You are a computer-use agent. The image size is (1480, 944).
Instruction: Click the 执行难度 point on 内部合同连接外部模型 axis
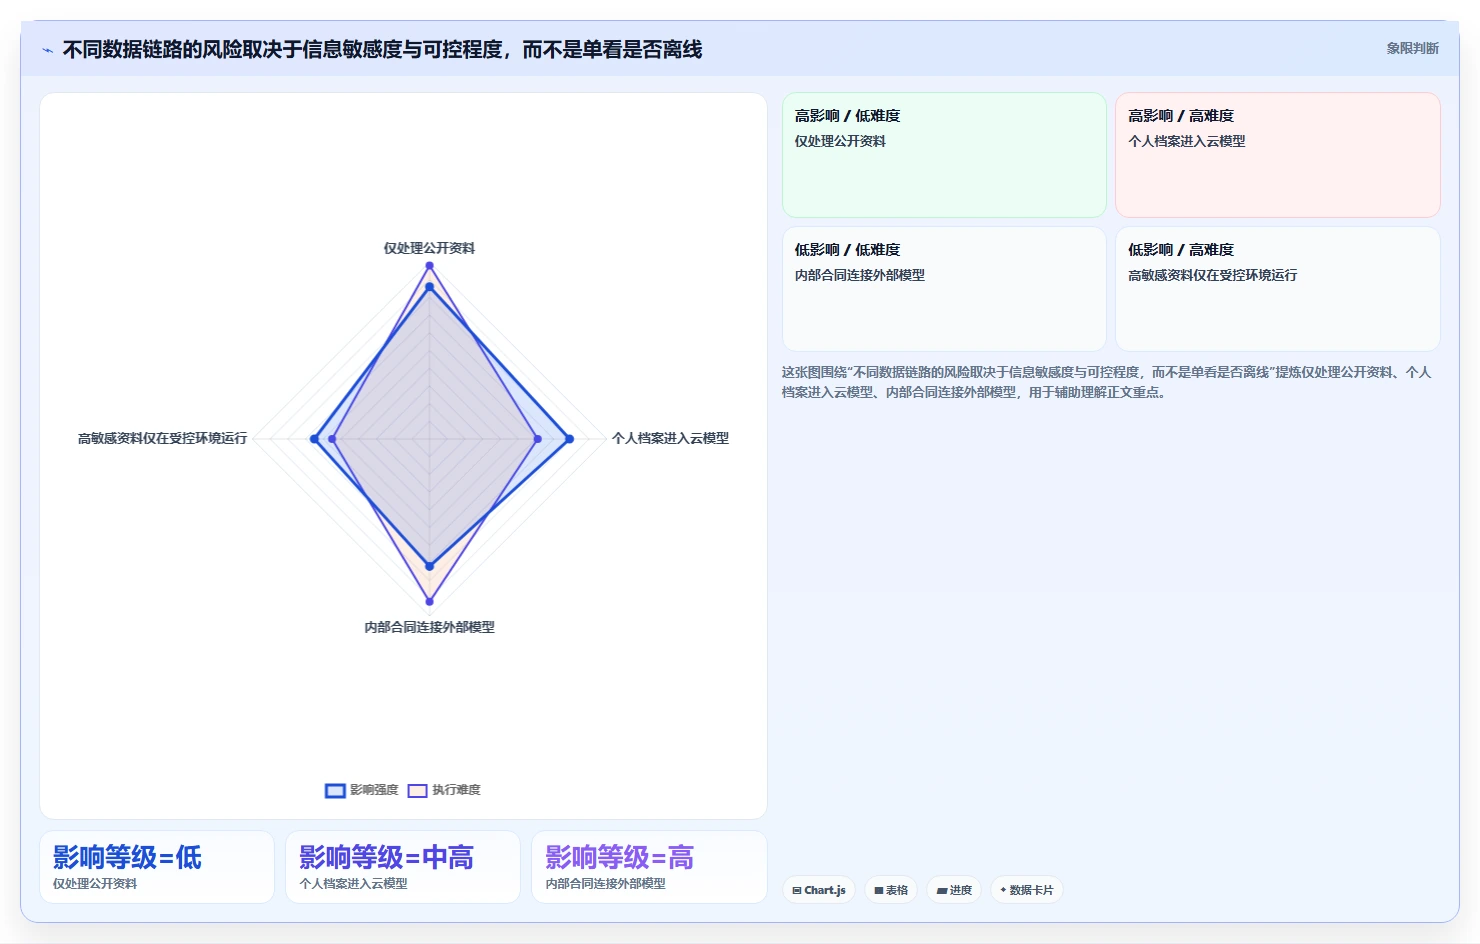429,601
